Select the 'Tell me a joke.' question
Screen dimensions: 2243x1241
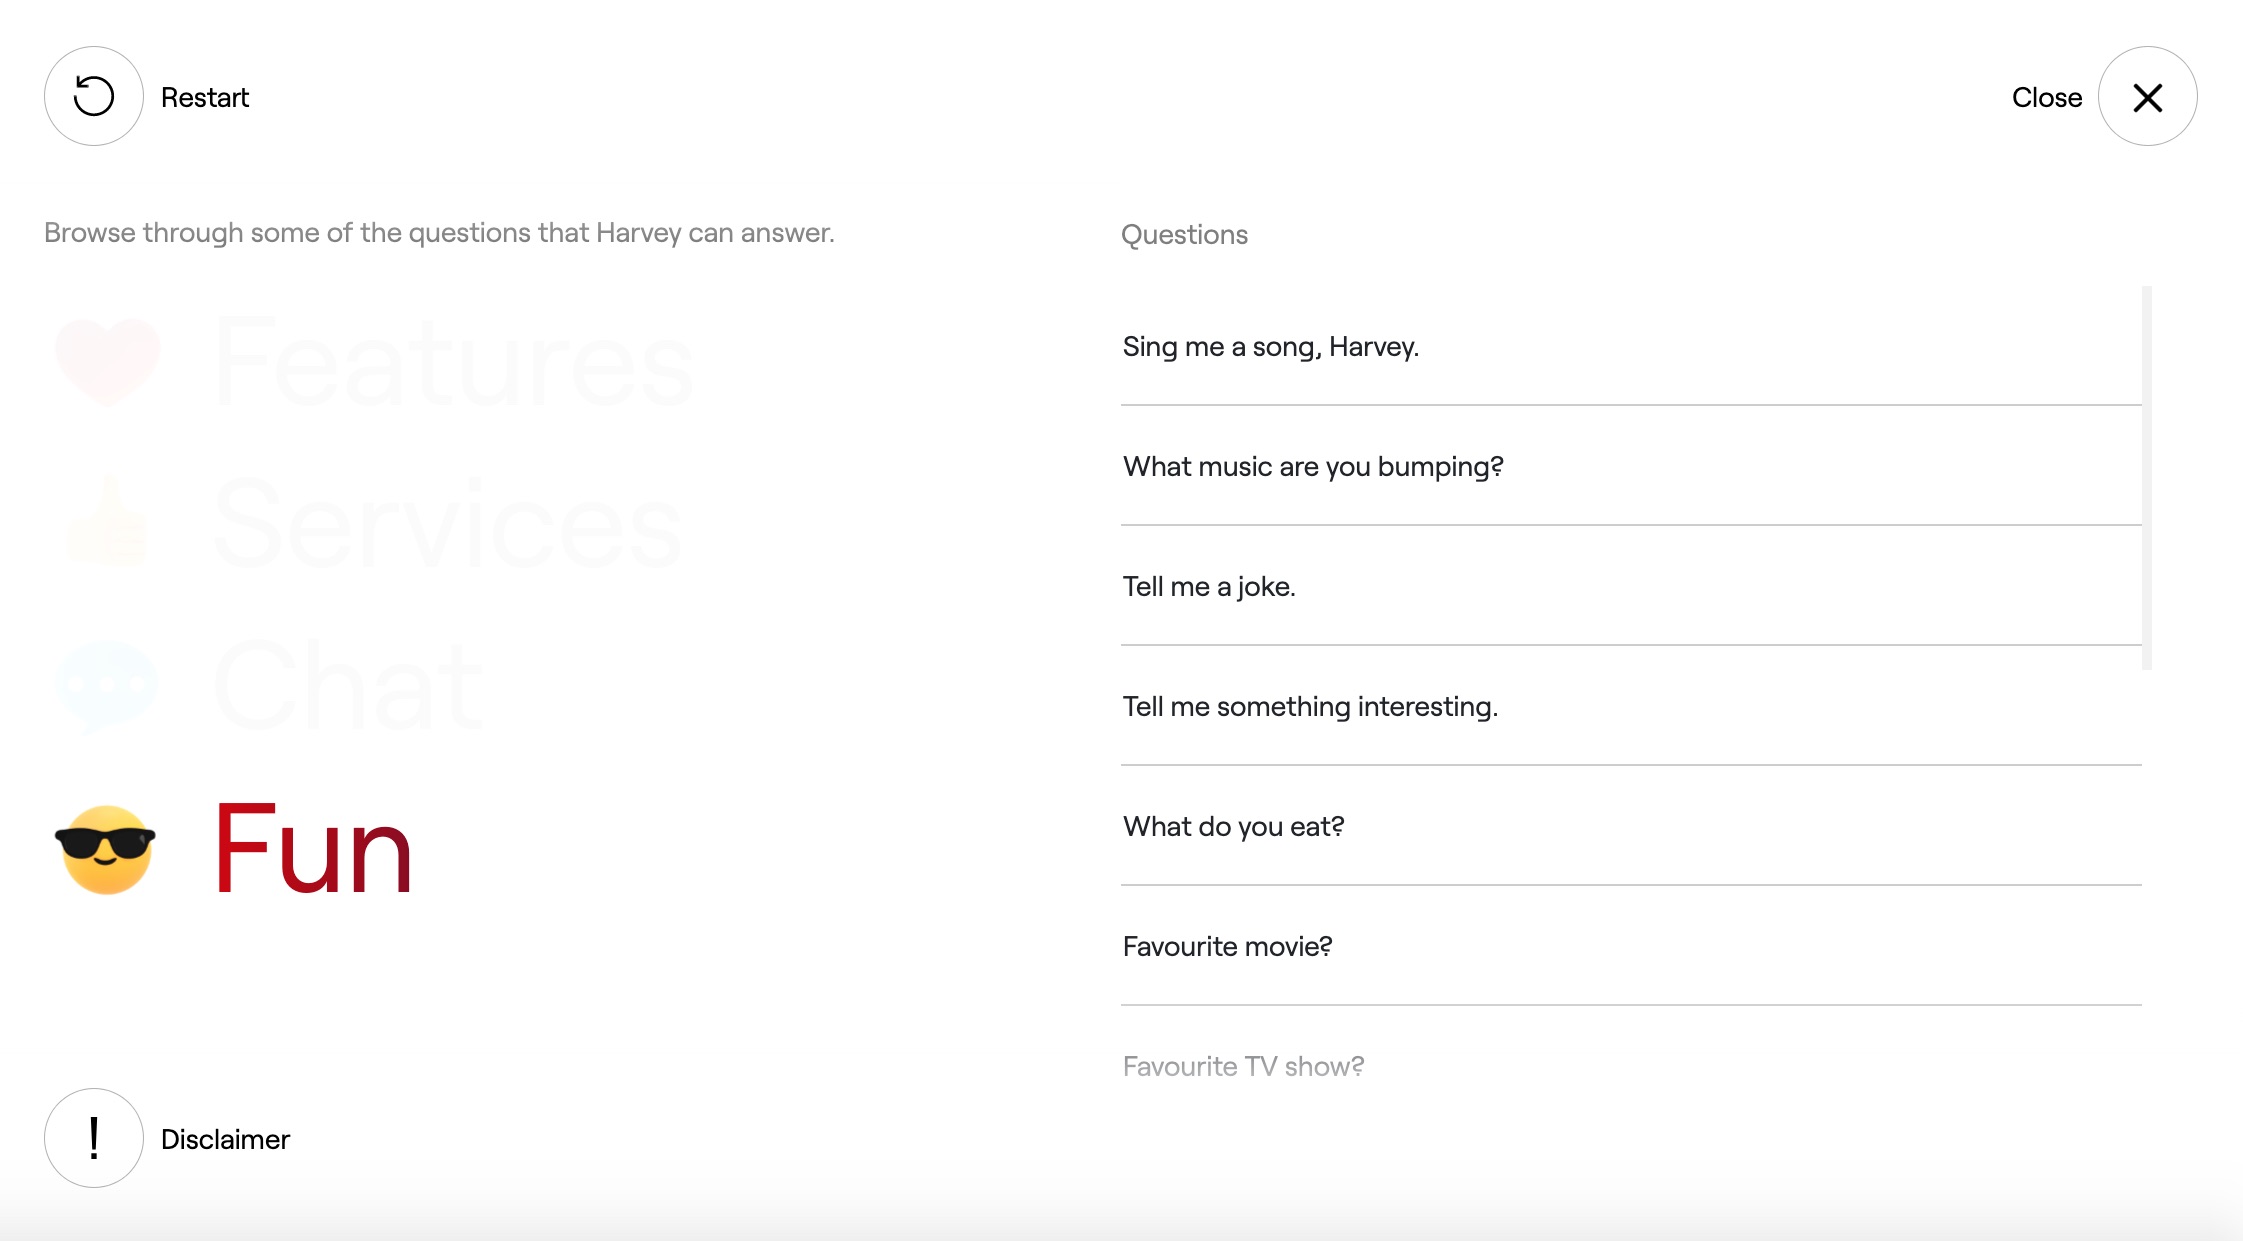1631,586
